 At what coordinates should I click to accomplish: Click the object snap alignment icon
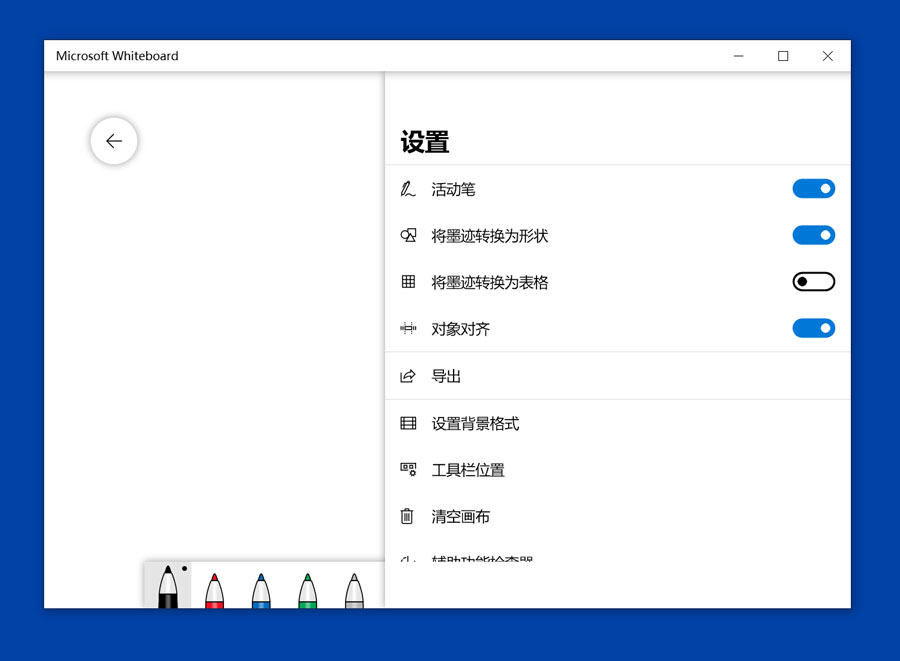pyautogui.click(x=408, y=328)
